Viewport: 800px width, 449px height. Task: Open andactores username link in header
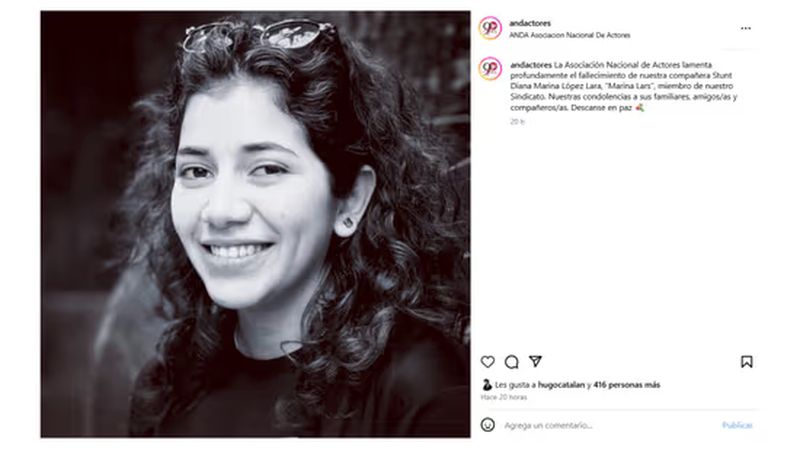[x=530, y=23]
